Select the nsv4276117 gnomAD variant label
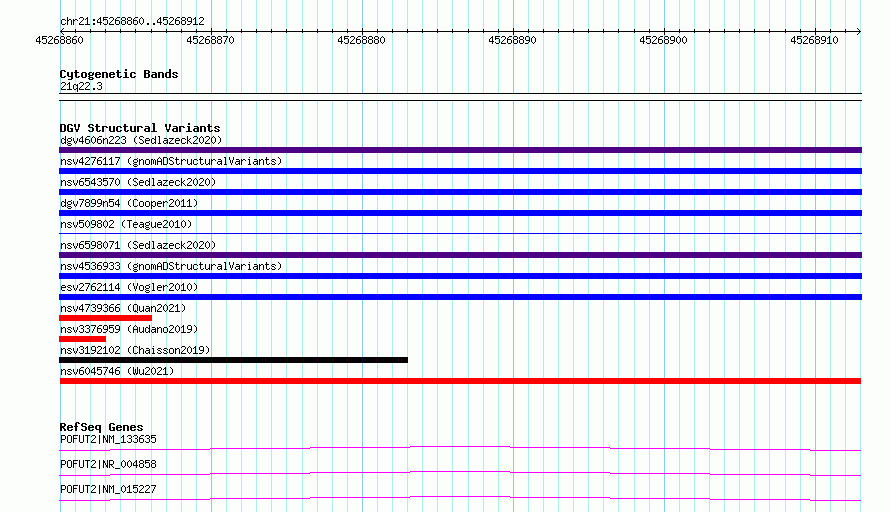Image resolution: width=890 pixels, height=512 pixels. click(171, 161)
